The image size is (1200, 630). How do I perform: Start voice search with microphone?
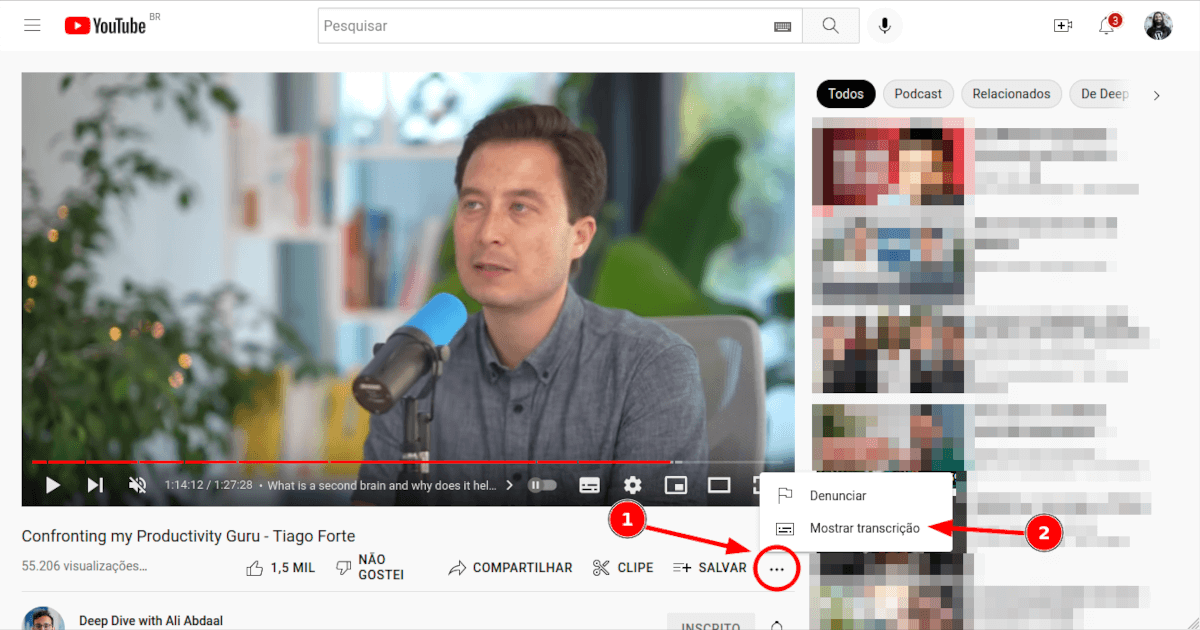pyautogui.click(x=884, y=26)
